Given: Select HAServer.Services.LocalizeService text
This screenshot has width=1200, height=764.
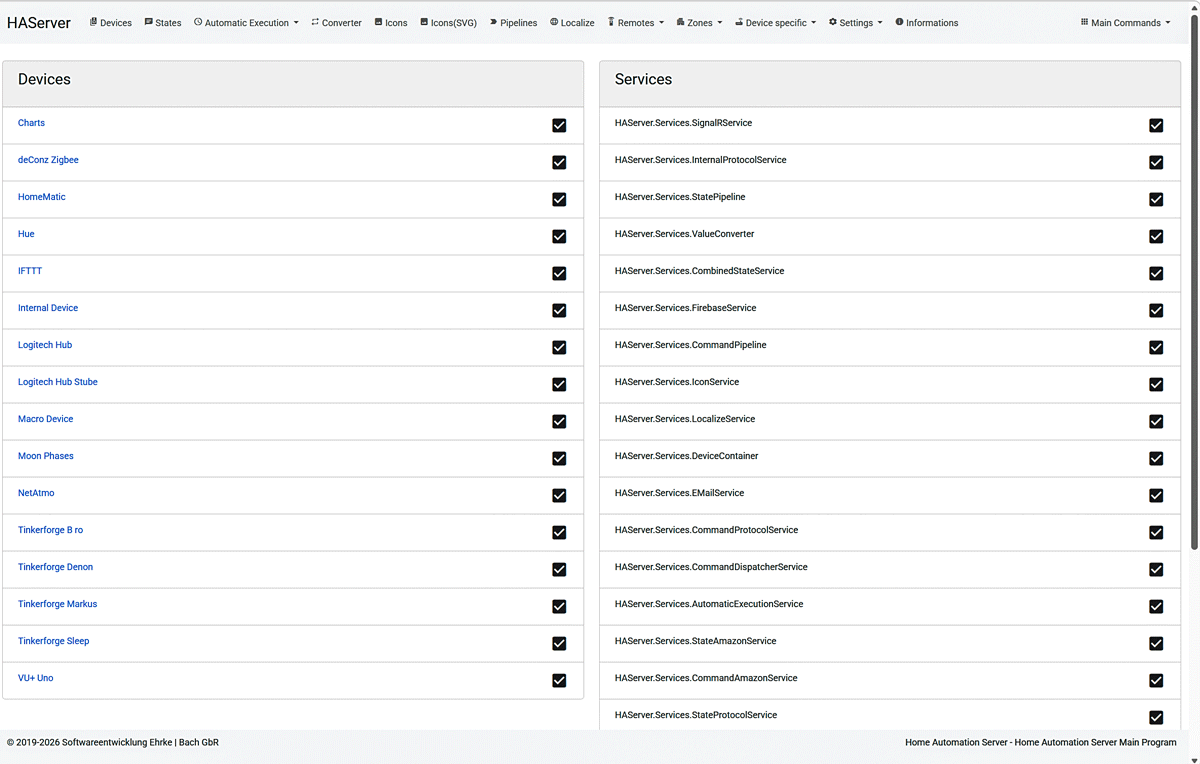Looking at the screenshot, I should [685, 419].
